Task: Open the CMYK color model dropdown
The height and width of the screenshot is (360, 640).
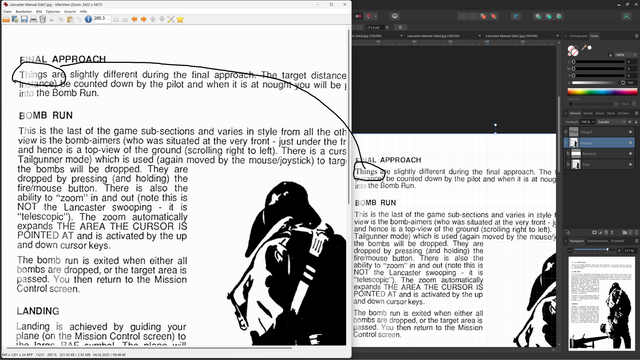Action: [x=626, y=55]
